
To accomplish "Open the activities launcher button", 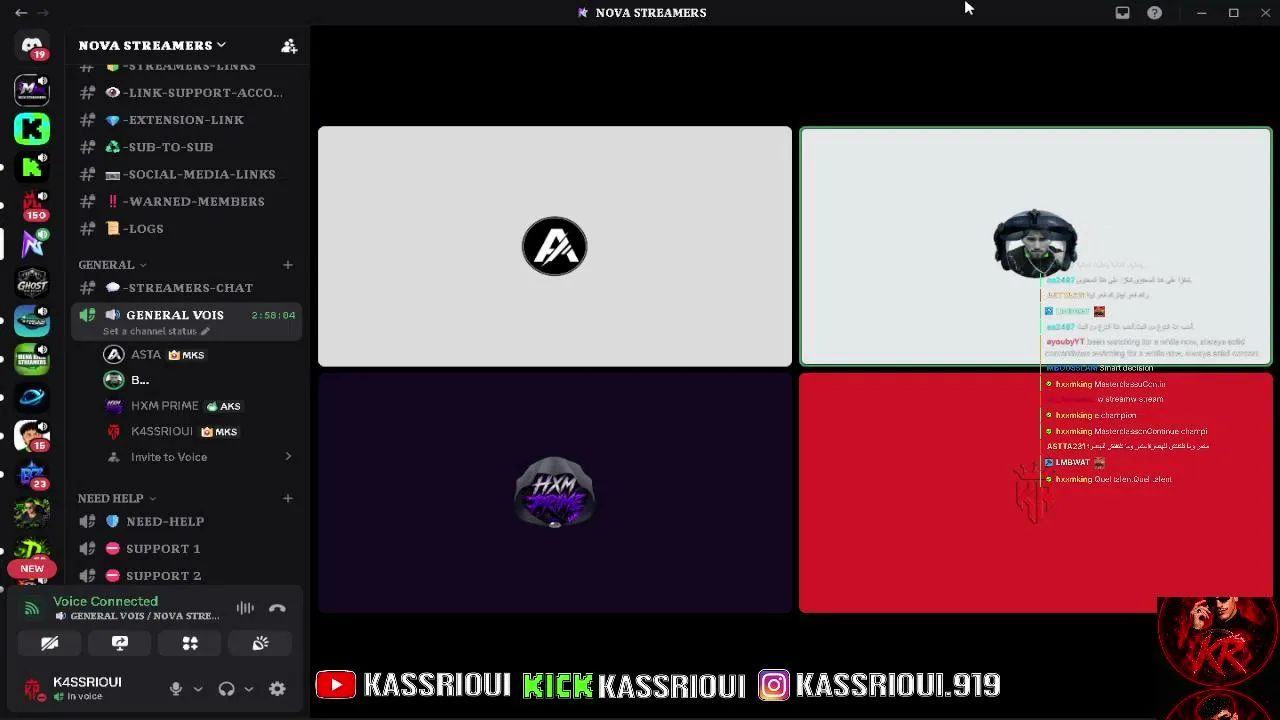I will coord(190,643).
